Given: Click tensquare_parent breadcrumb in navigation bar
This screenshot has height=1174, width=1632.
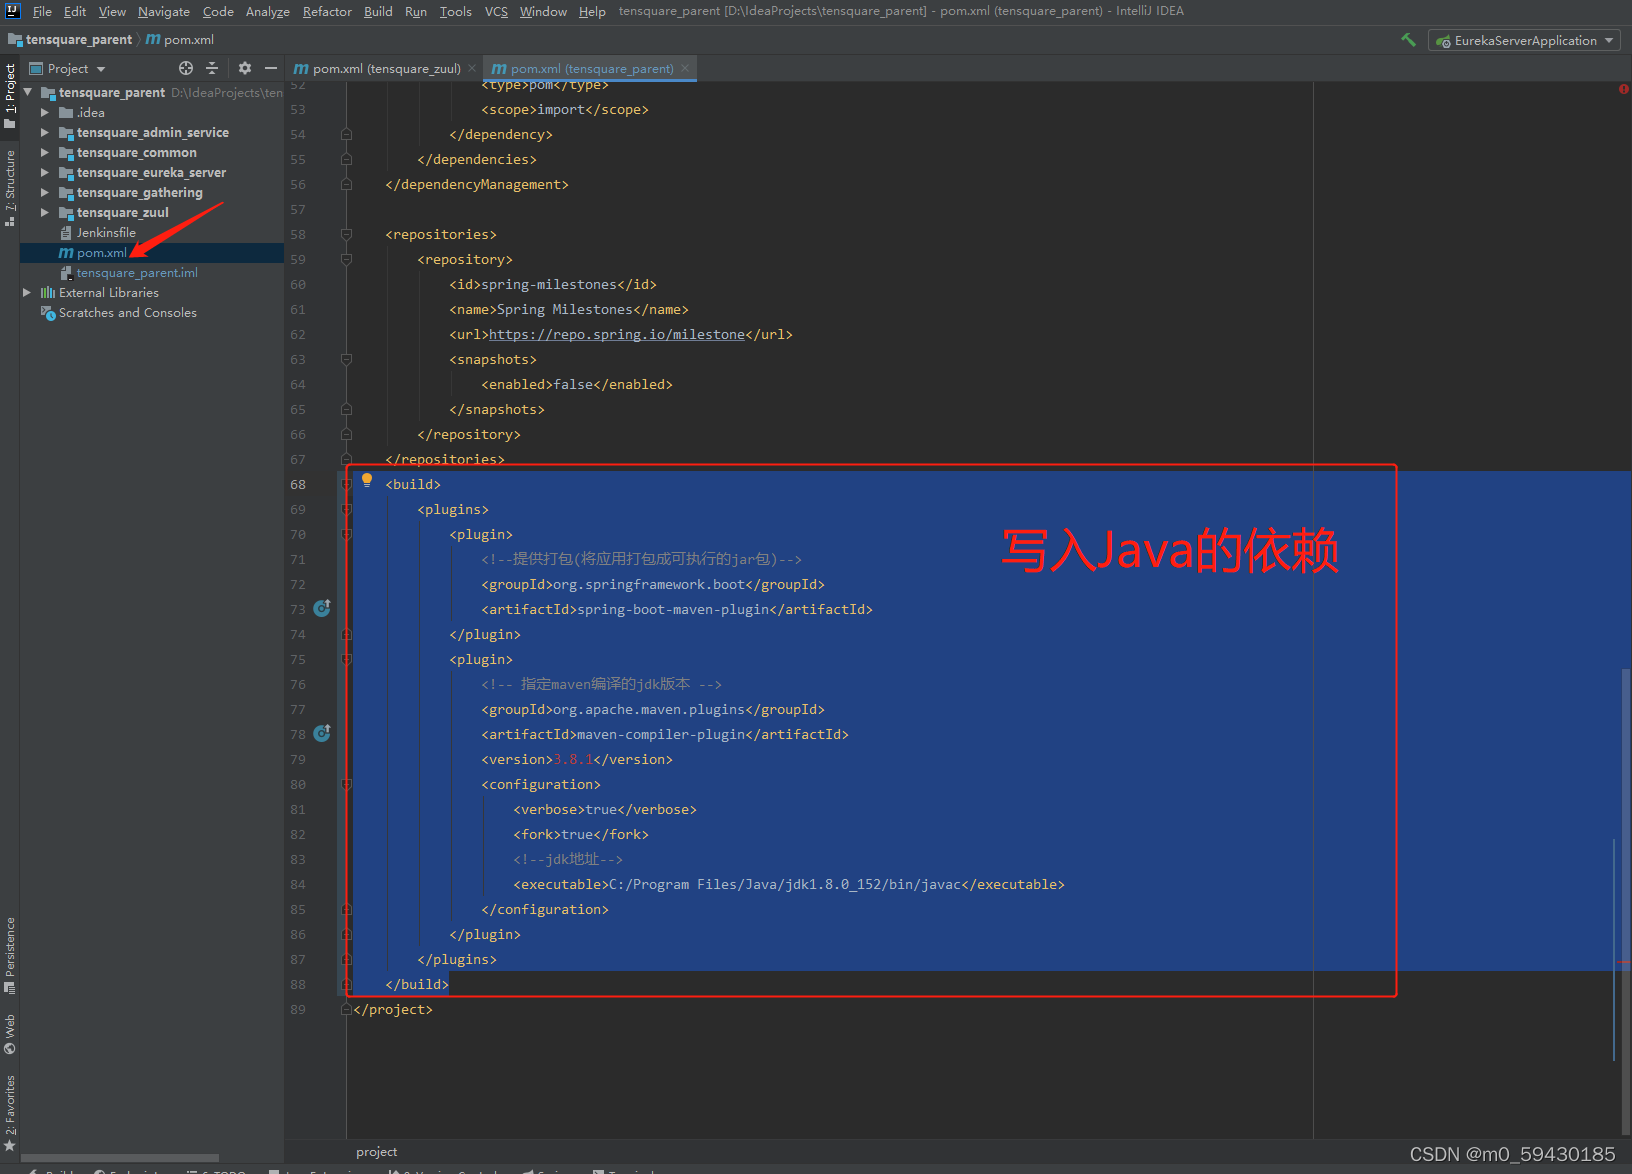Looking at the screenshot, I should [x=70, y=40].
